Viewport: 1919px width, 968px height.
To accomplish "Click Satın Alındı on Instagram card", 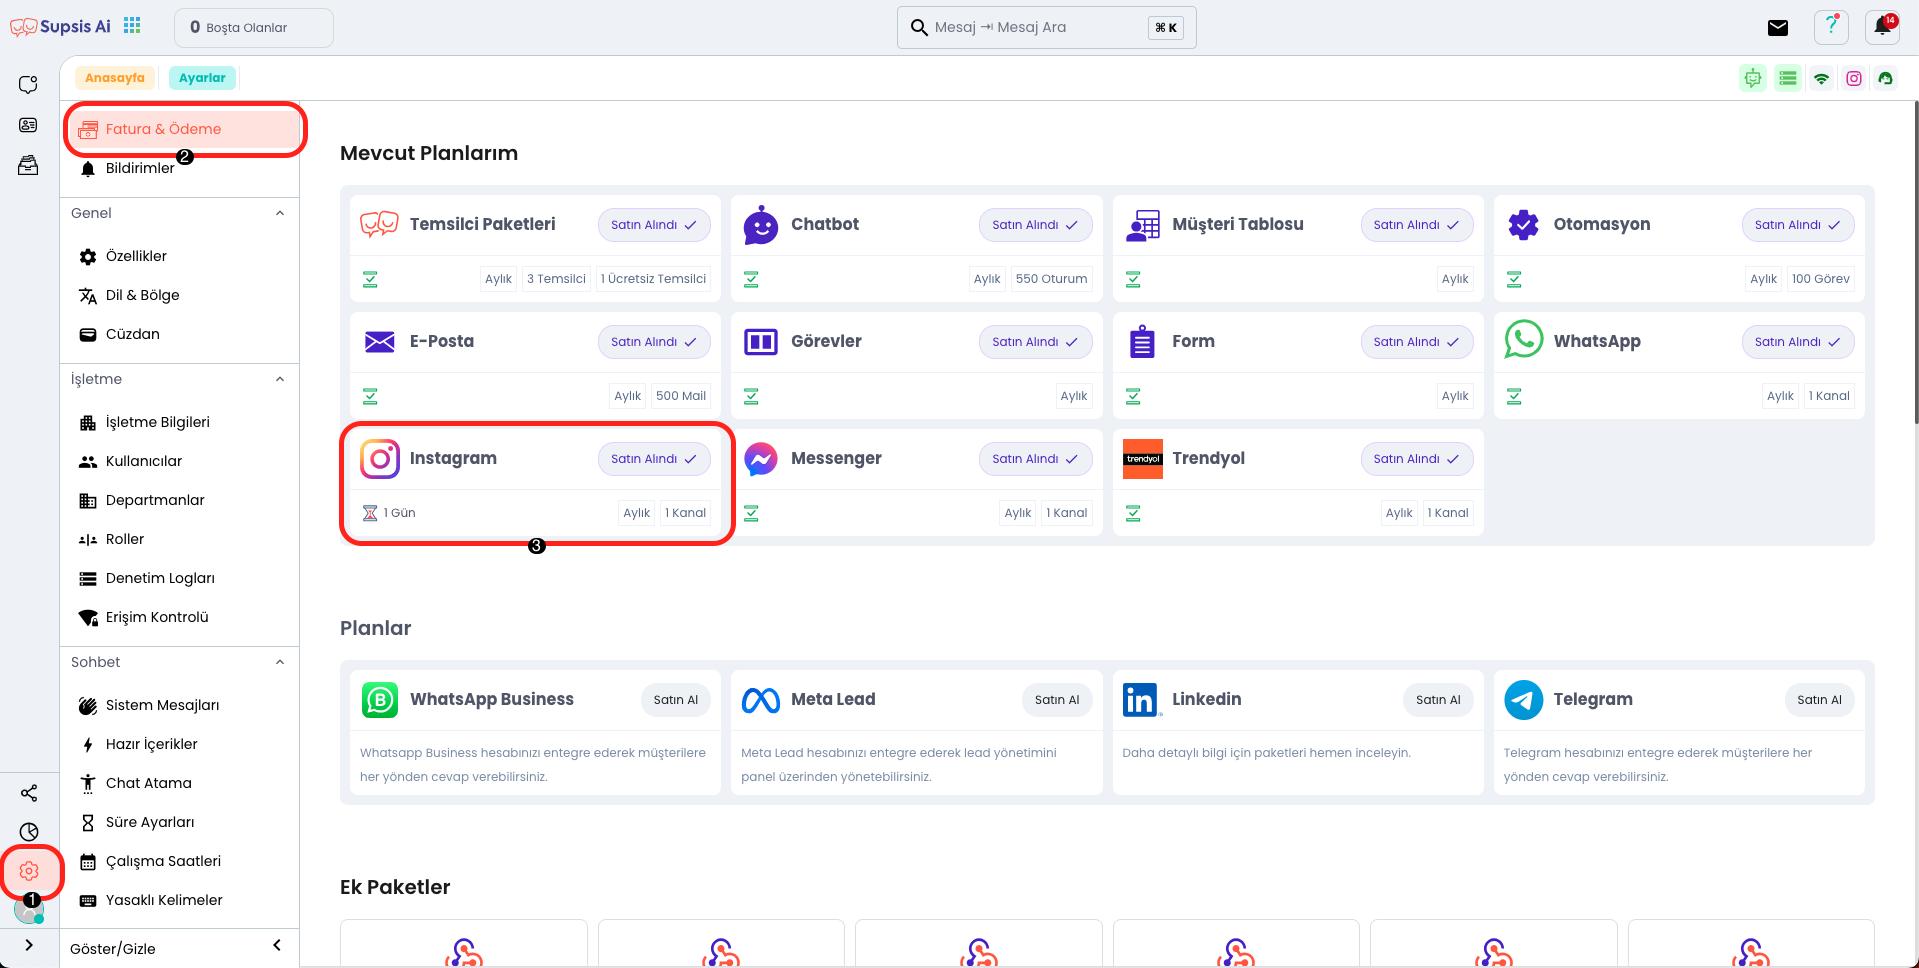I will [x=654, y=459].
